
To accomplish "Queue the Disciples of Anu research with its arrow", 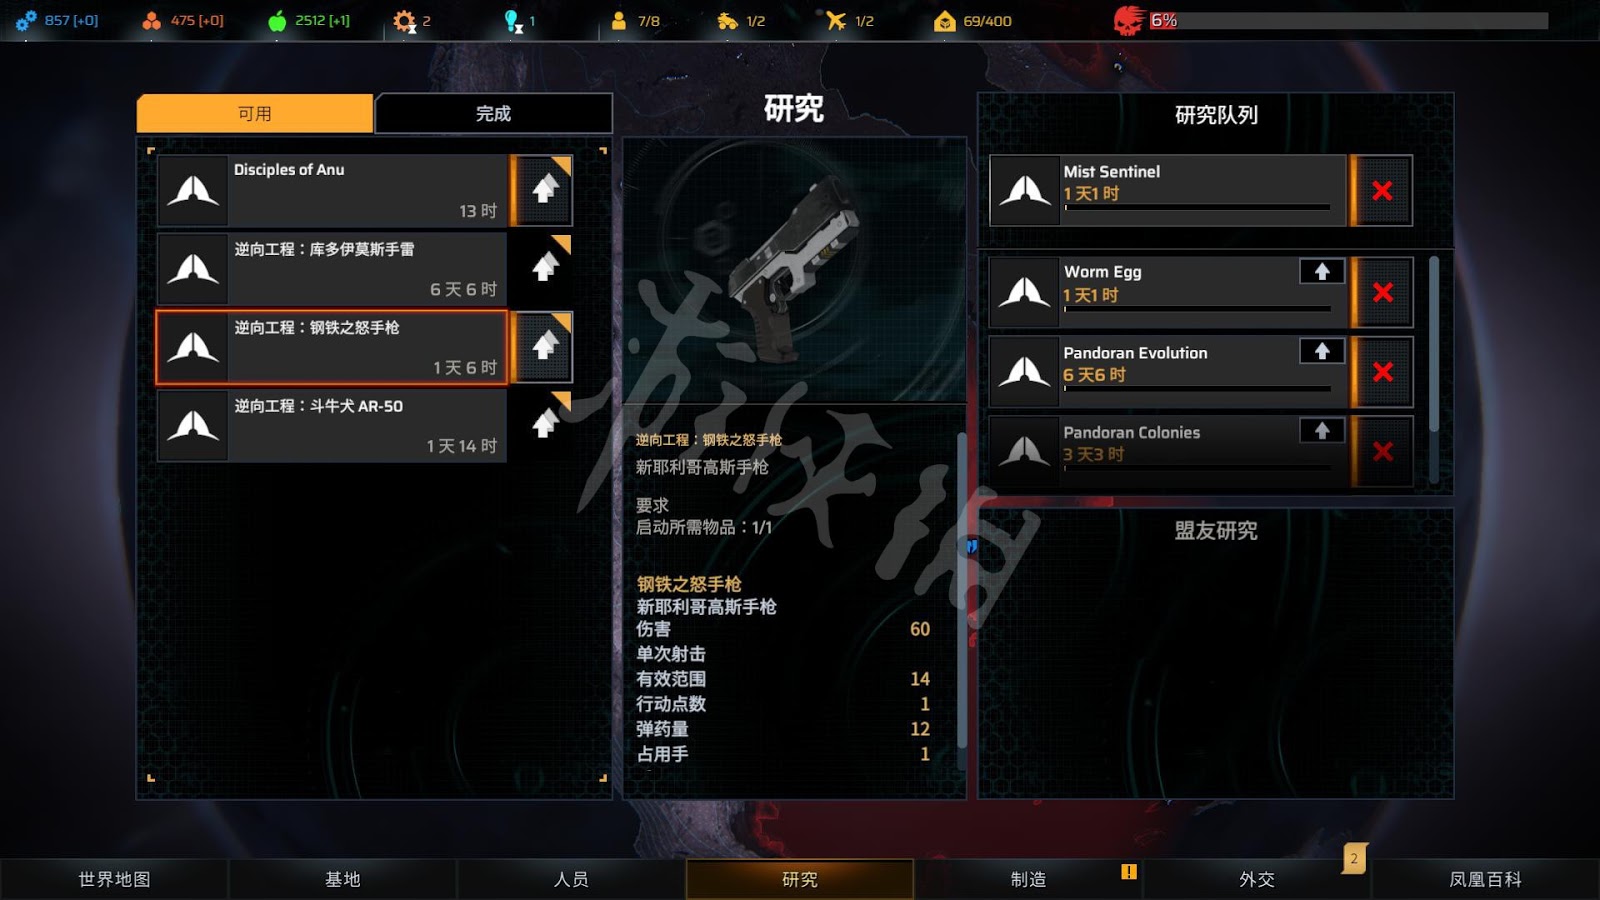I will click(x=544, y=189).
